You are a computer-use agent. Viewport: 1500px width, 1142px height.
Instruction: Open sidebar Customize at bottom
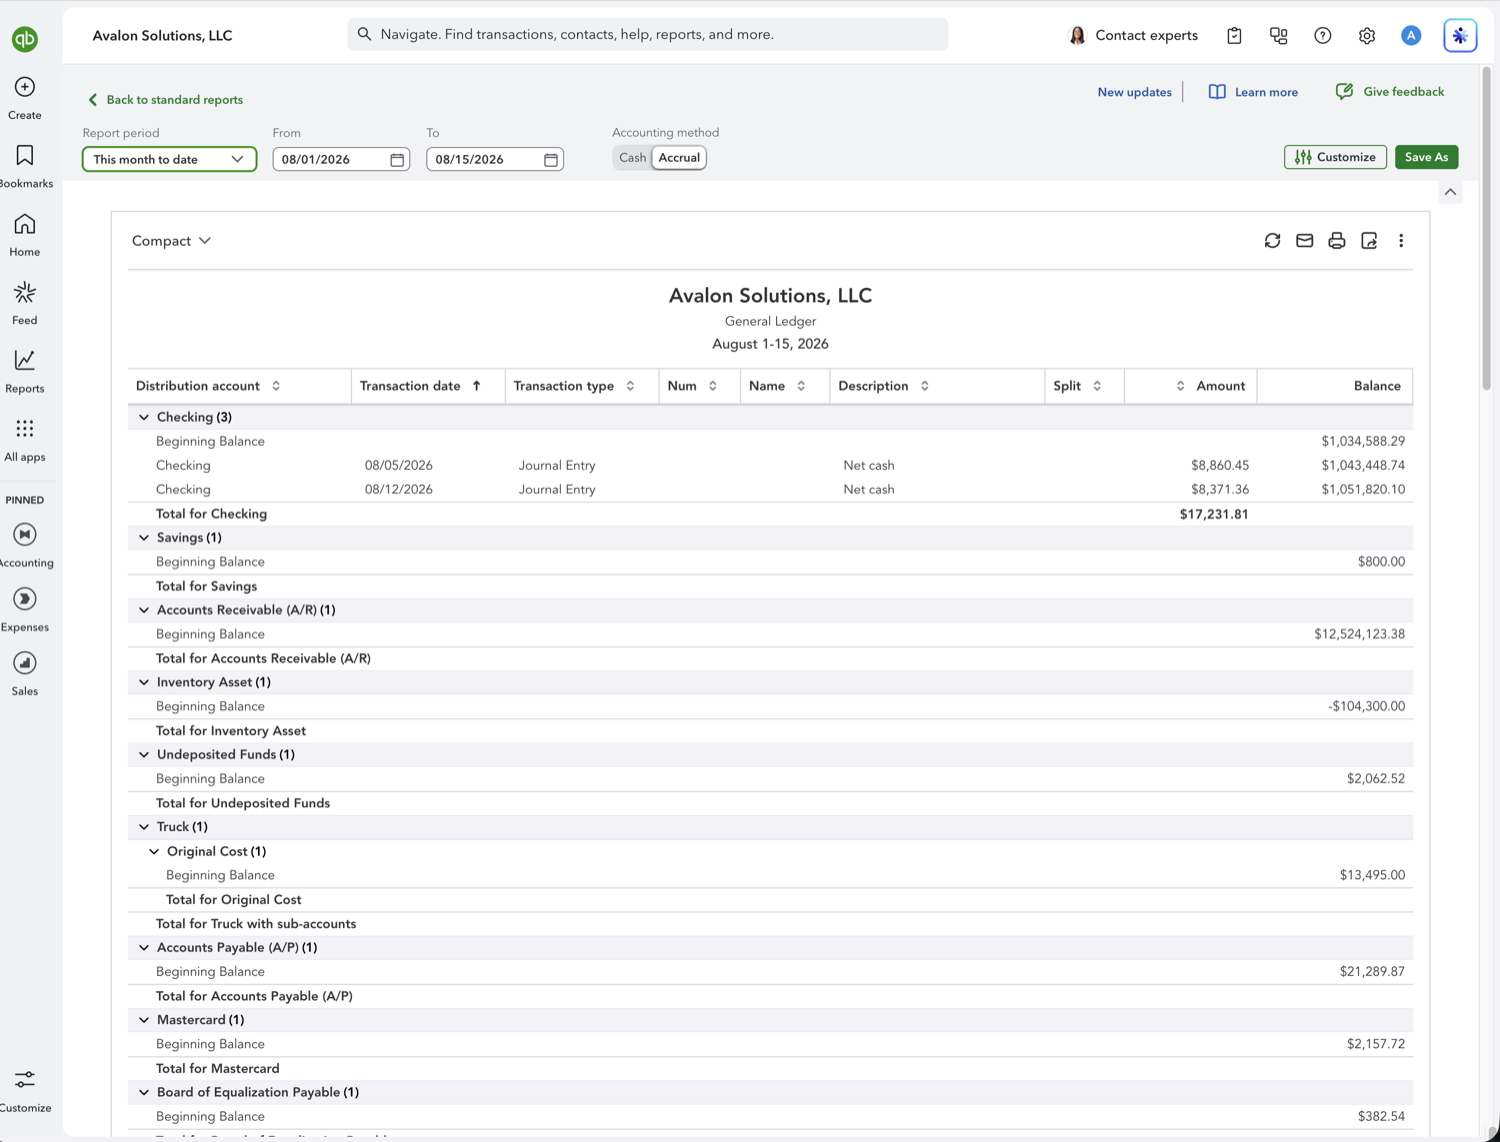pos(25,1091)
